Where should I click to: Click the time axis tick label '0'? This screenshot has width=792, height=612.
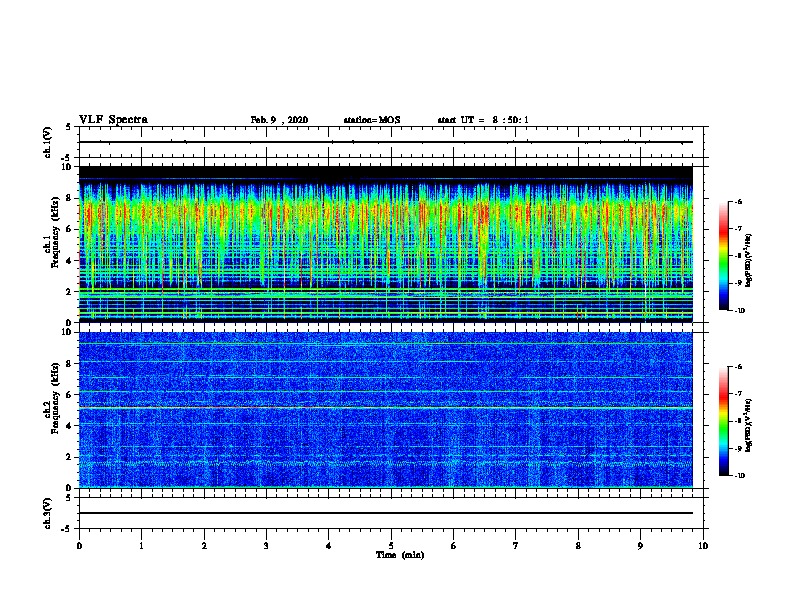coord(79,545)
